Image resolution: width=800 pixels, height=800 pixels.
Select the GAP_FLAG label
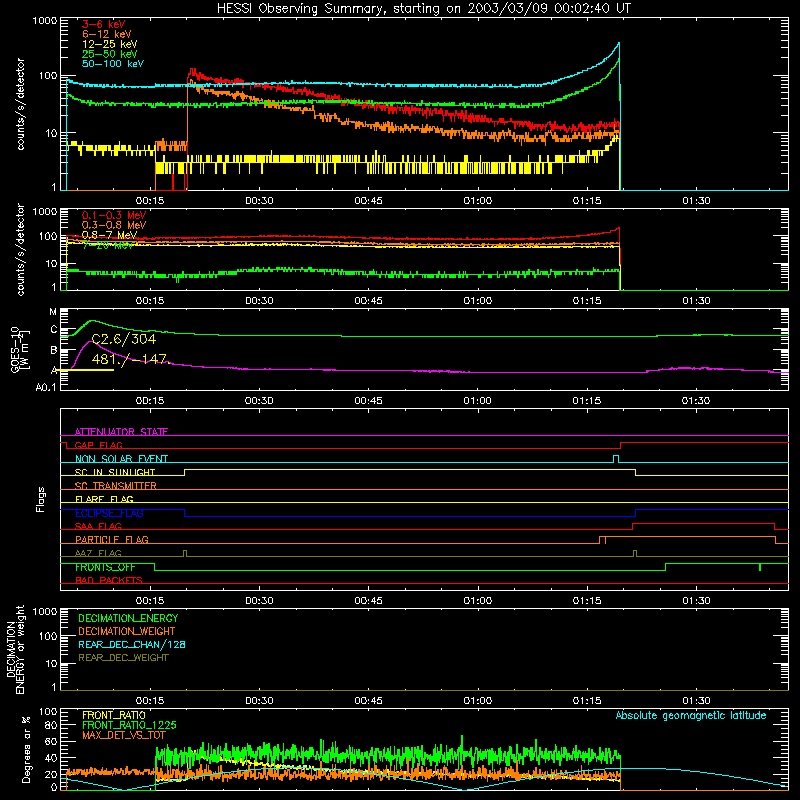click(x=98, y=445)
